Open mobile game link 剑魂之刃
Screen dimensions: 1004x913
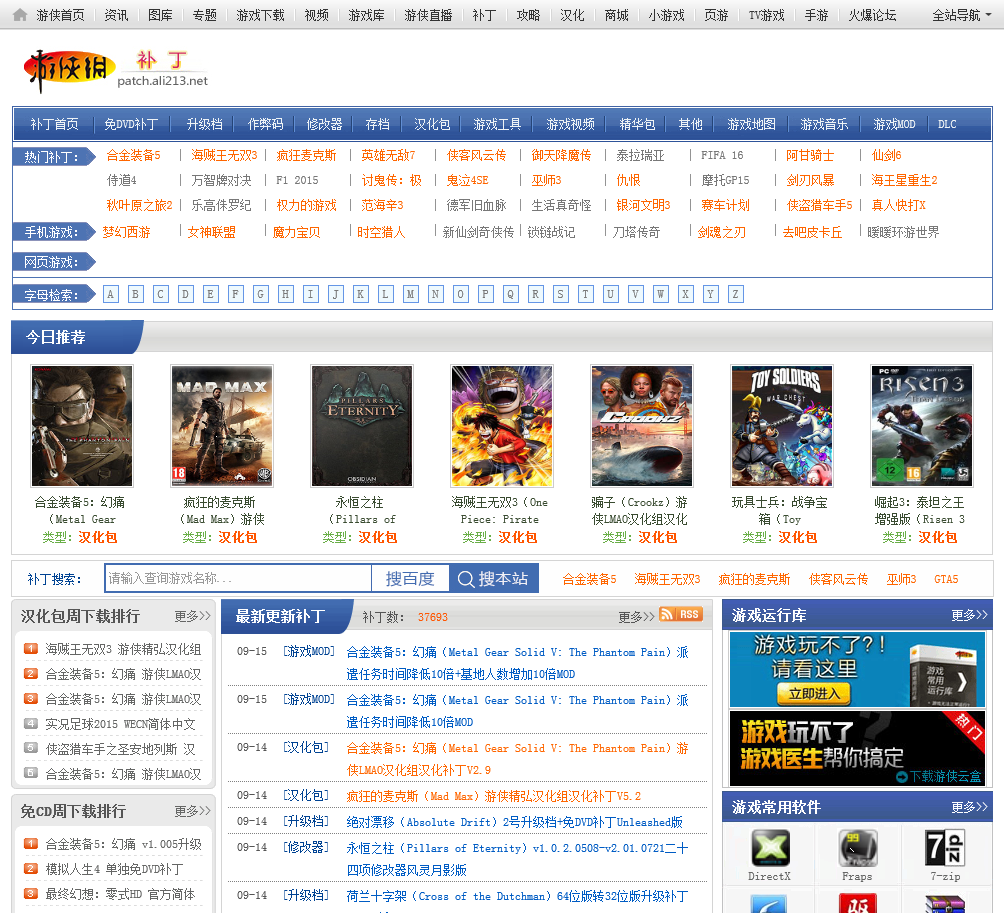722,232
